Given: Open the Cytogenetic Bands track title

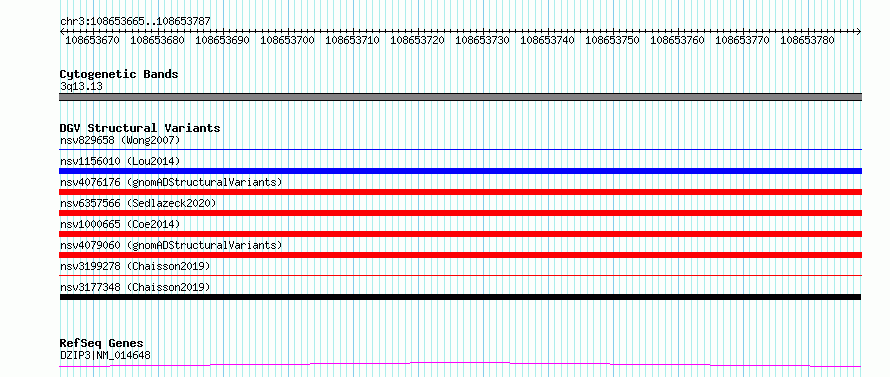Looking at the screenshot, I should (119, 74).
